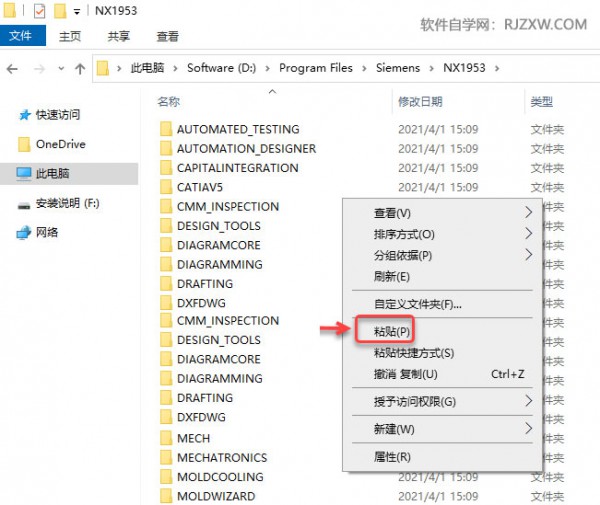The width and height of the screenshot is (600, 505).
Task: Click the 此电脑 monitor icon in sidebar
Action: [24, 173]
